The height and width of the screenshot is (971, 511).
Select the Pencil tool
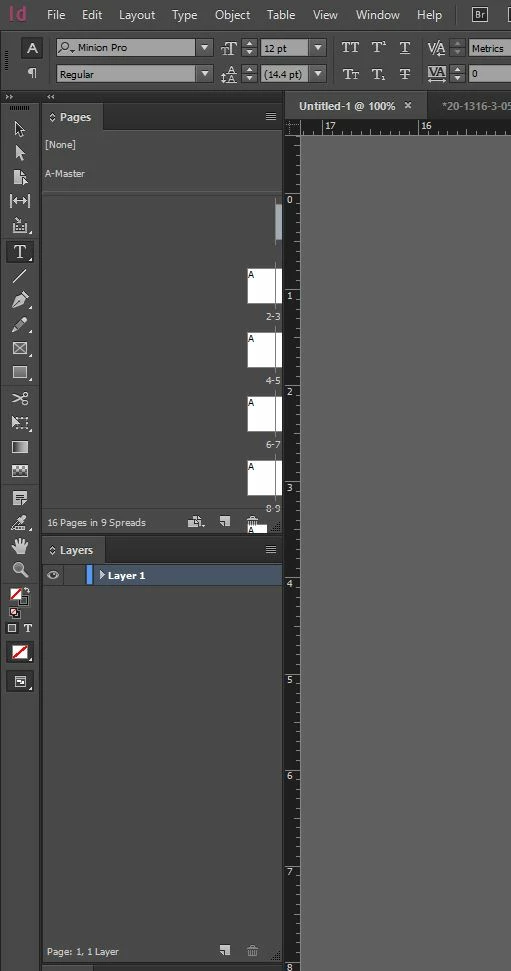[x=20, y=324]
